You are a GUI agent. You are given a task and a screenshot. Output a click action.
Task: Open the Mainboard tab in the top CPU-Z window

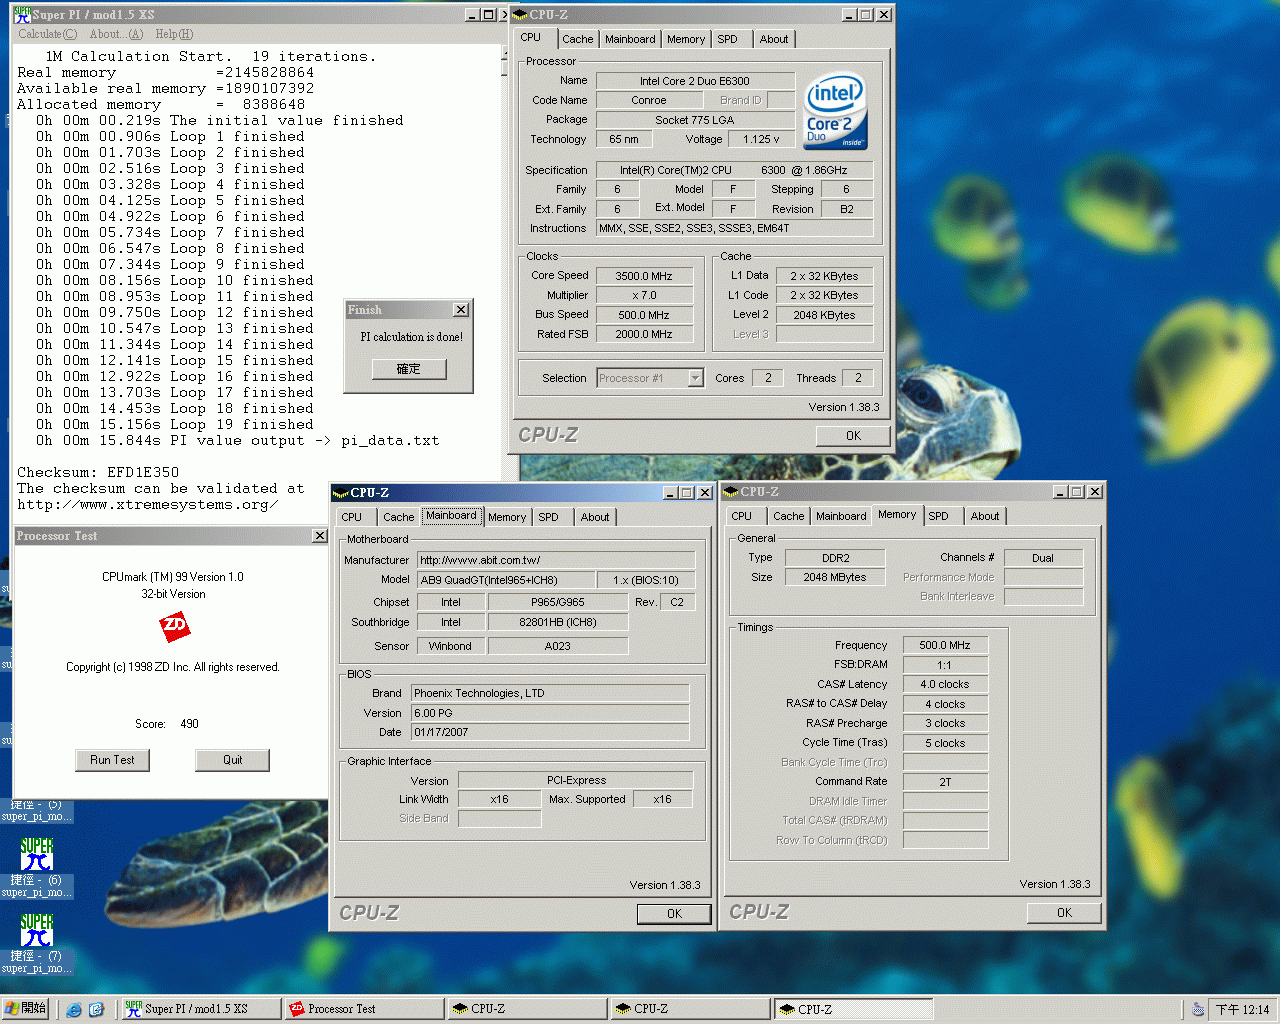tap(630, 39)
